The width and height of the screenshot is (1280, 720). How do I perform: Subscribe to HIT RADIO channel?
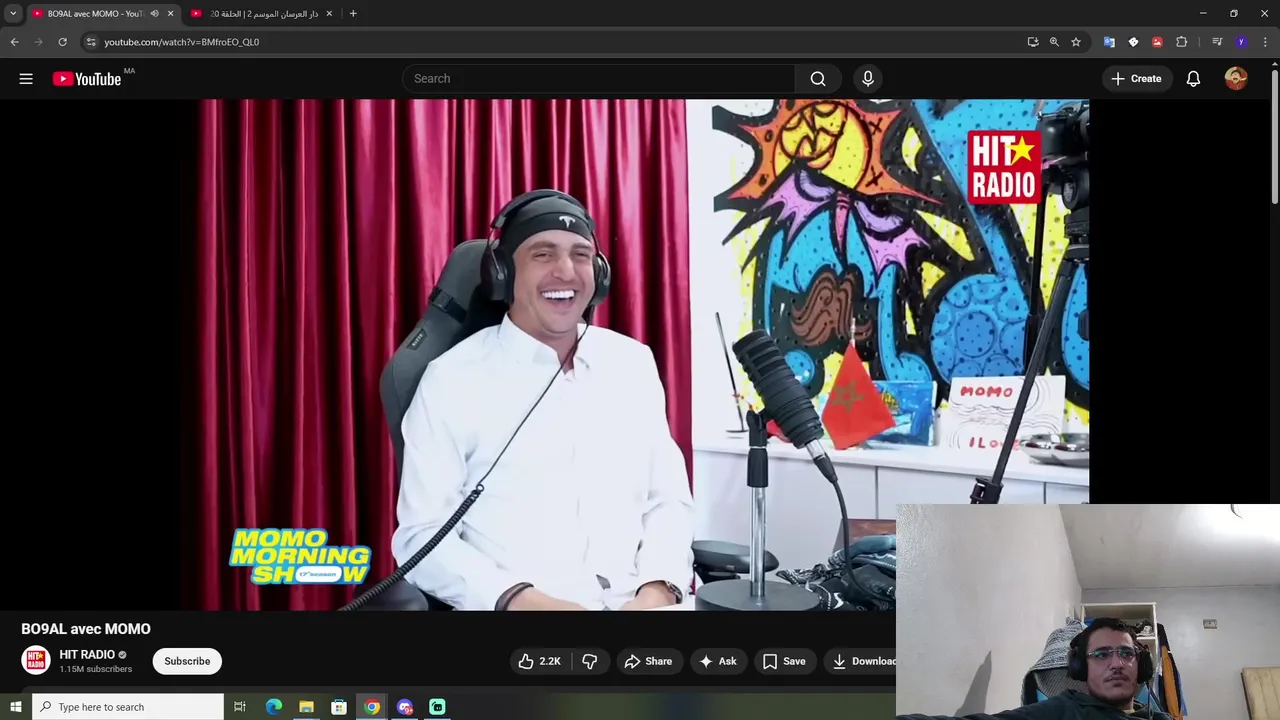coord(187,661)
